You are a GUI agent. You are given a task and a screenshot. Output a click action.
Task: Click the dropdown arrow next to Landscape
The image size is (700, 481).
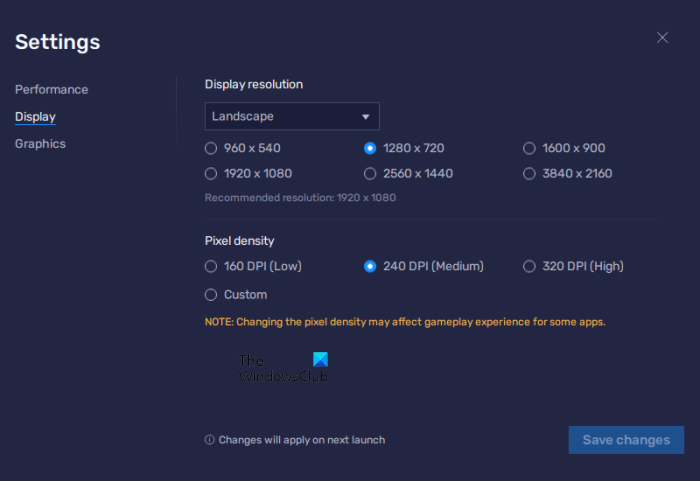(366, 116)
